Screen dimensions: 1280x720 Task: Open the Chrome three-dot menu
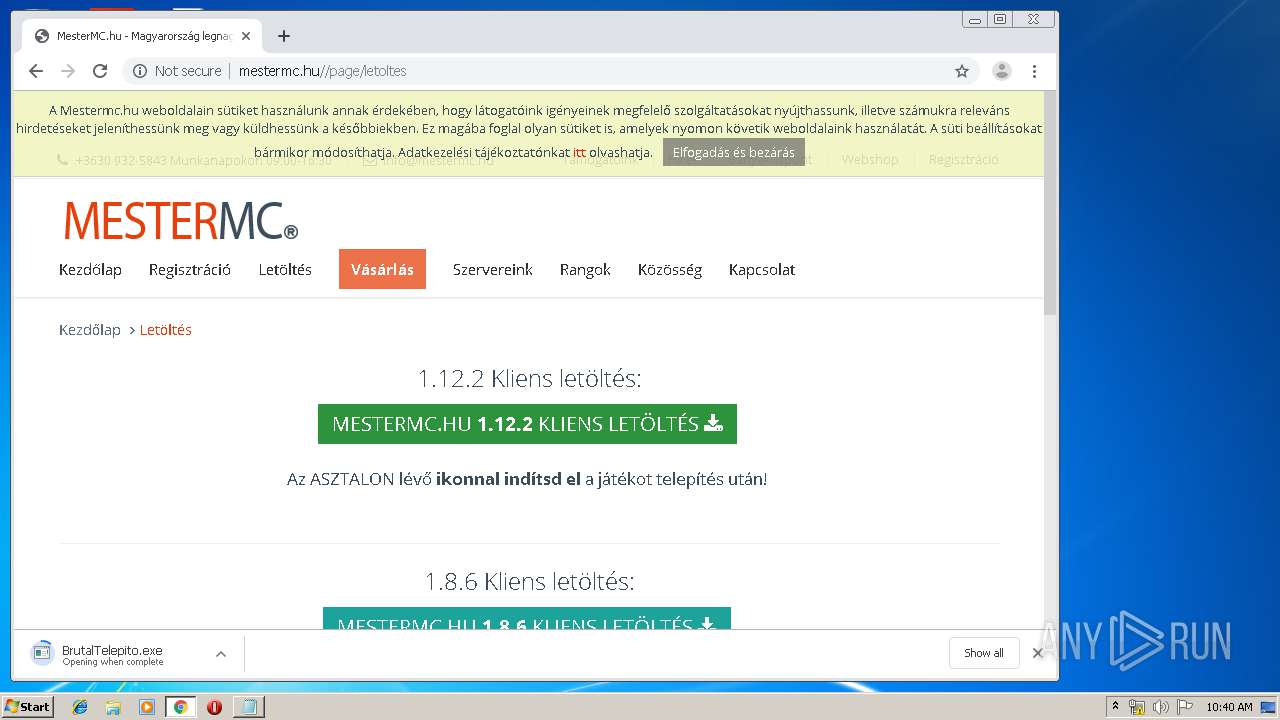(1035, 71)
